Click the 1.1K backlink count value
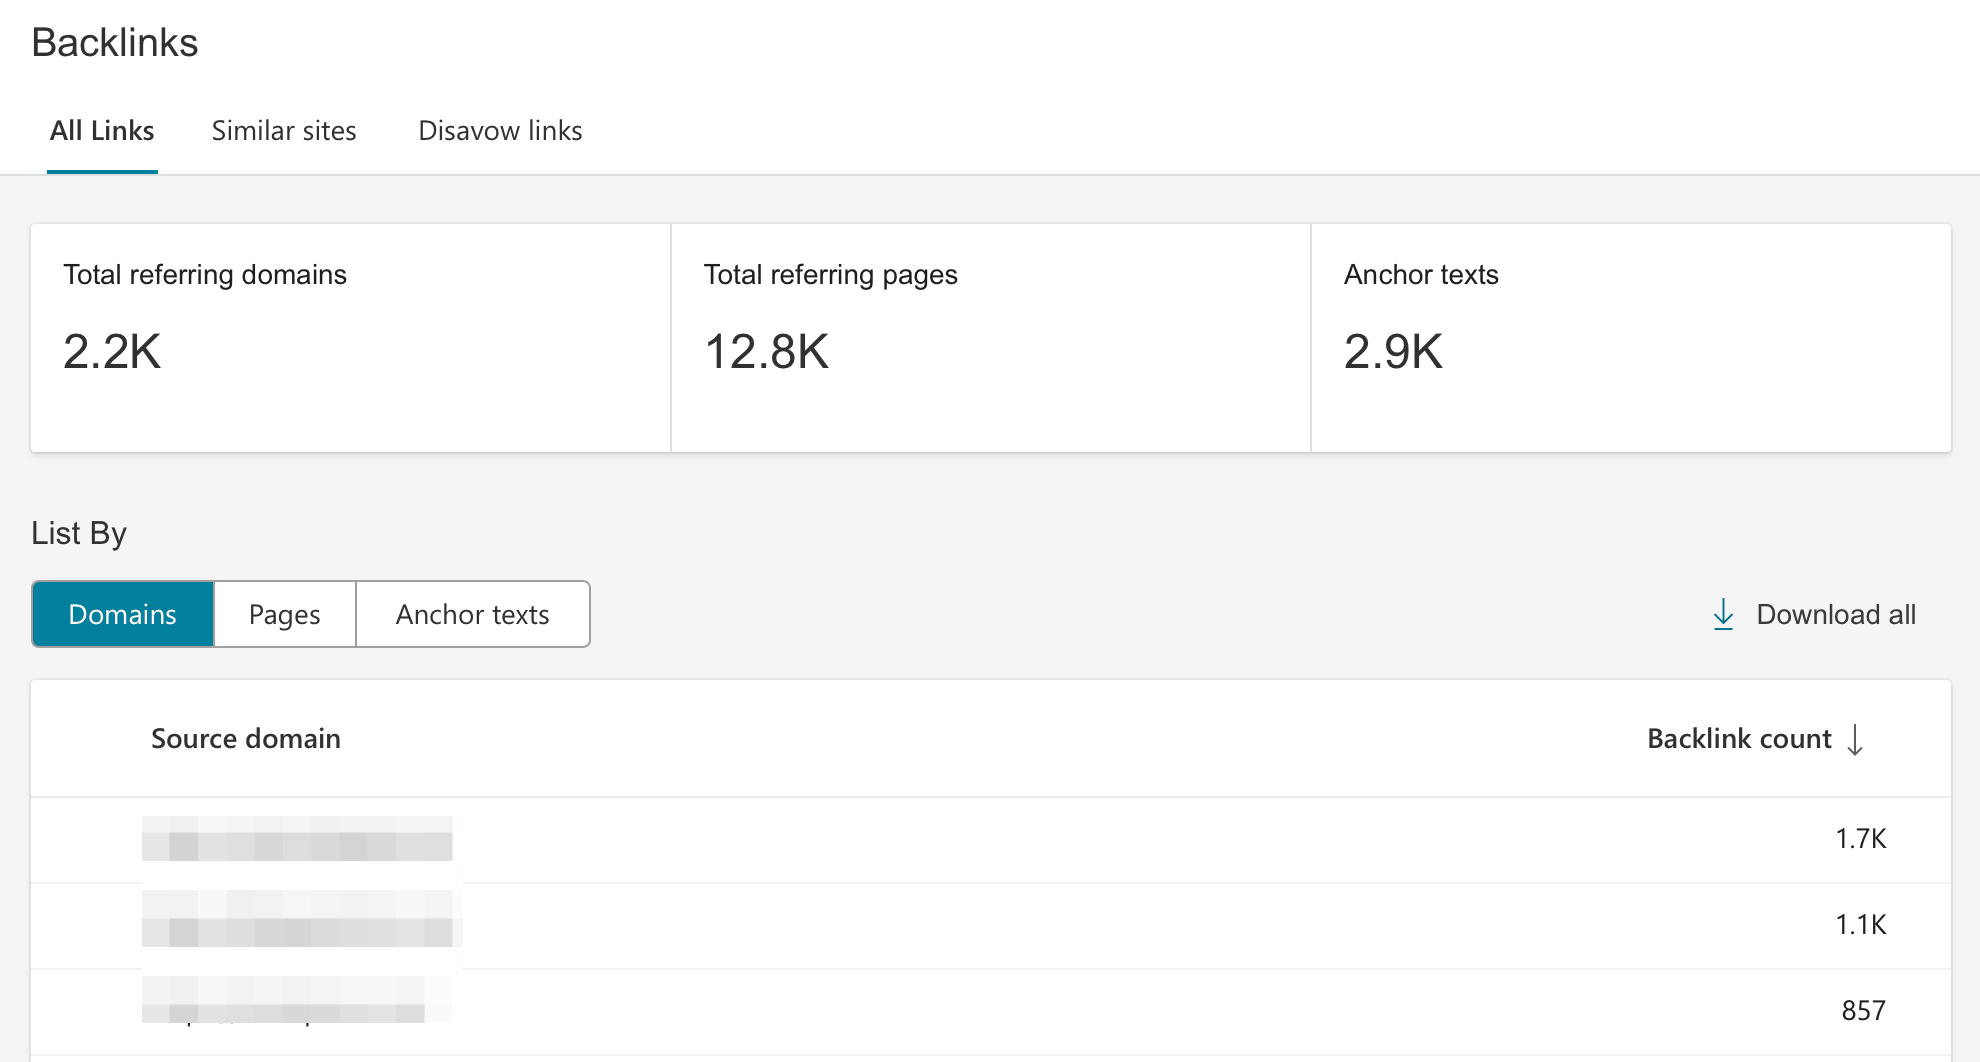1980x1062 pixels. pyautogui.click(x=1860, y=925)
